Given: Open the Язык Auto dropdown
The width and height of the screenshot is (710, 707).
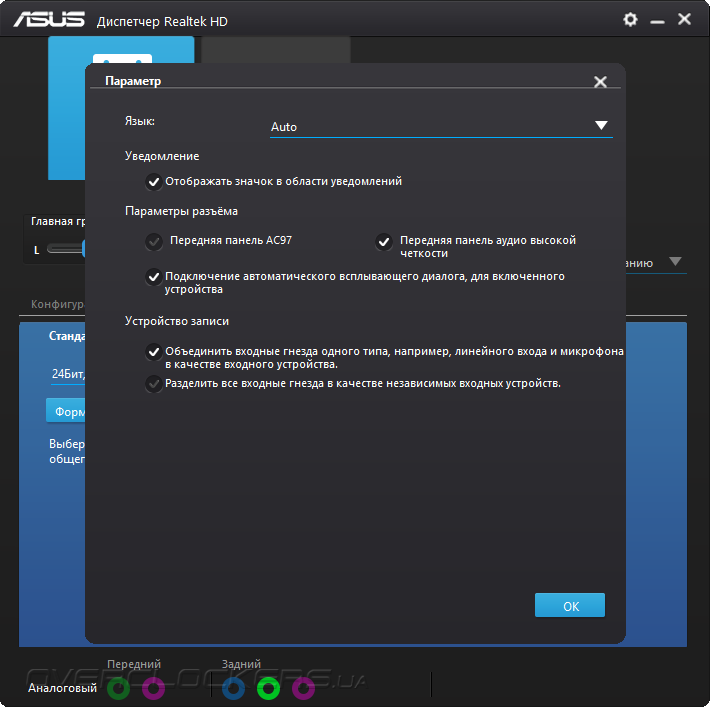Looking at the screenshot, I should click(x=441, y=126).
